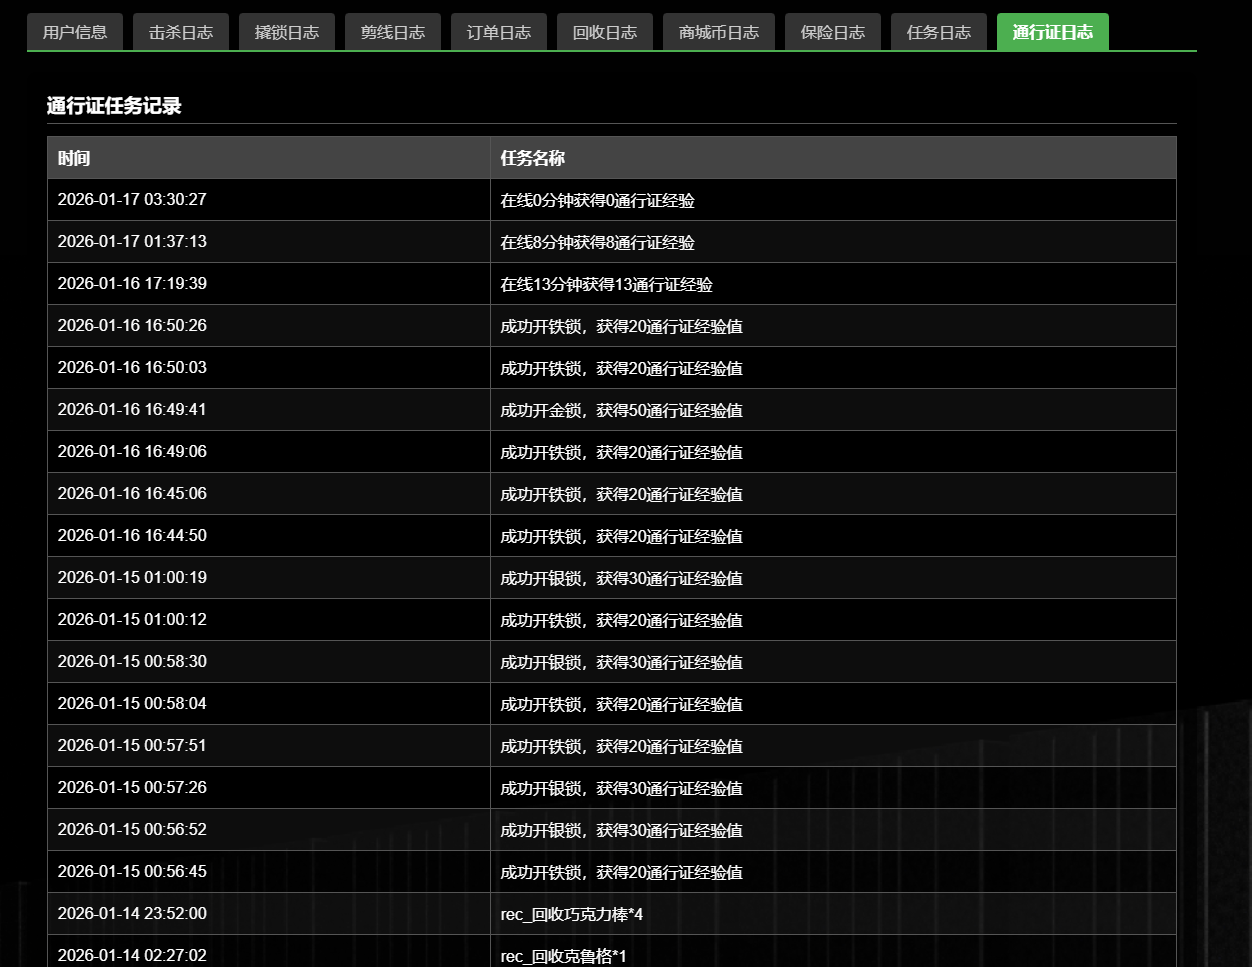Click entry 在线0分钟获得0通行证经验
Viewport: 1252px width, 967px height.
(x=598, y=200)
